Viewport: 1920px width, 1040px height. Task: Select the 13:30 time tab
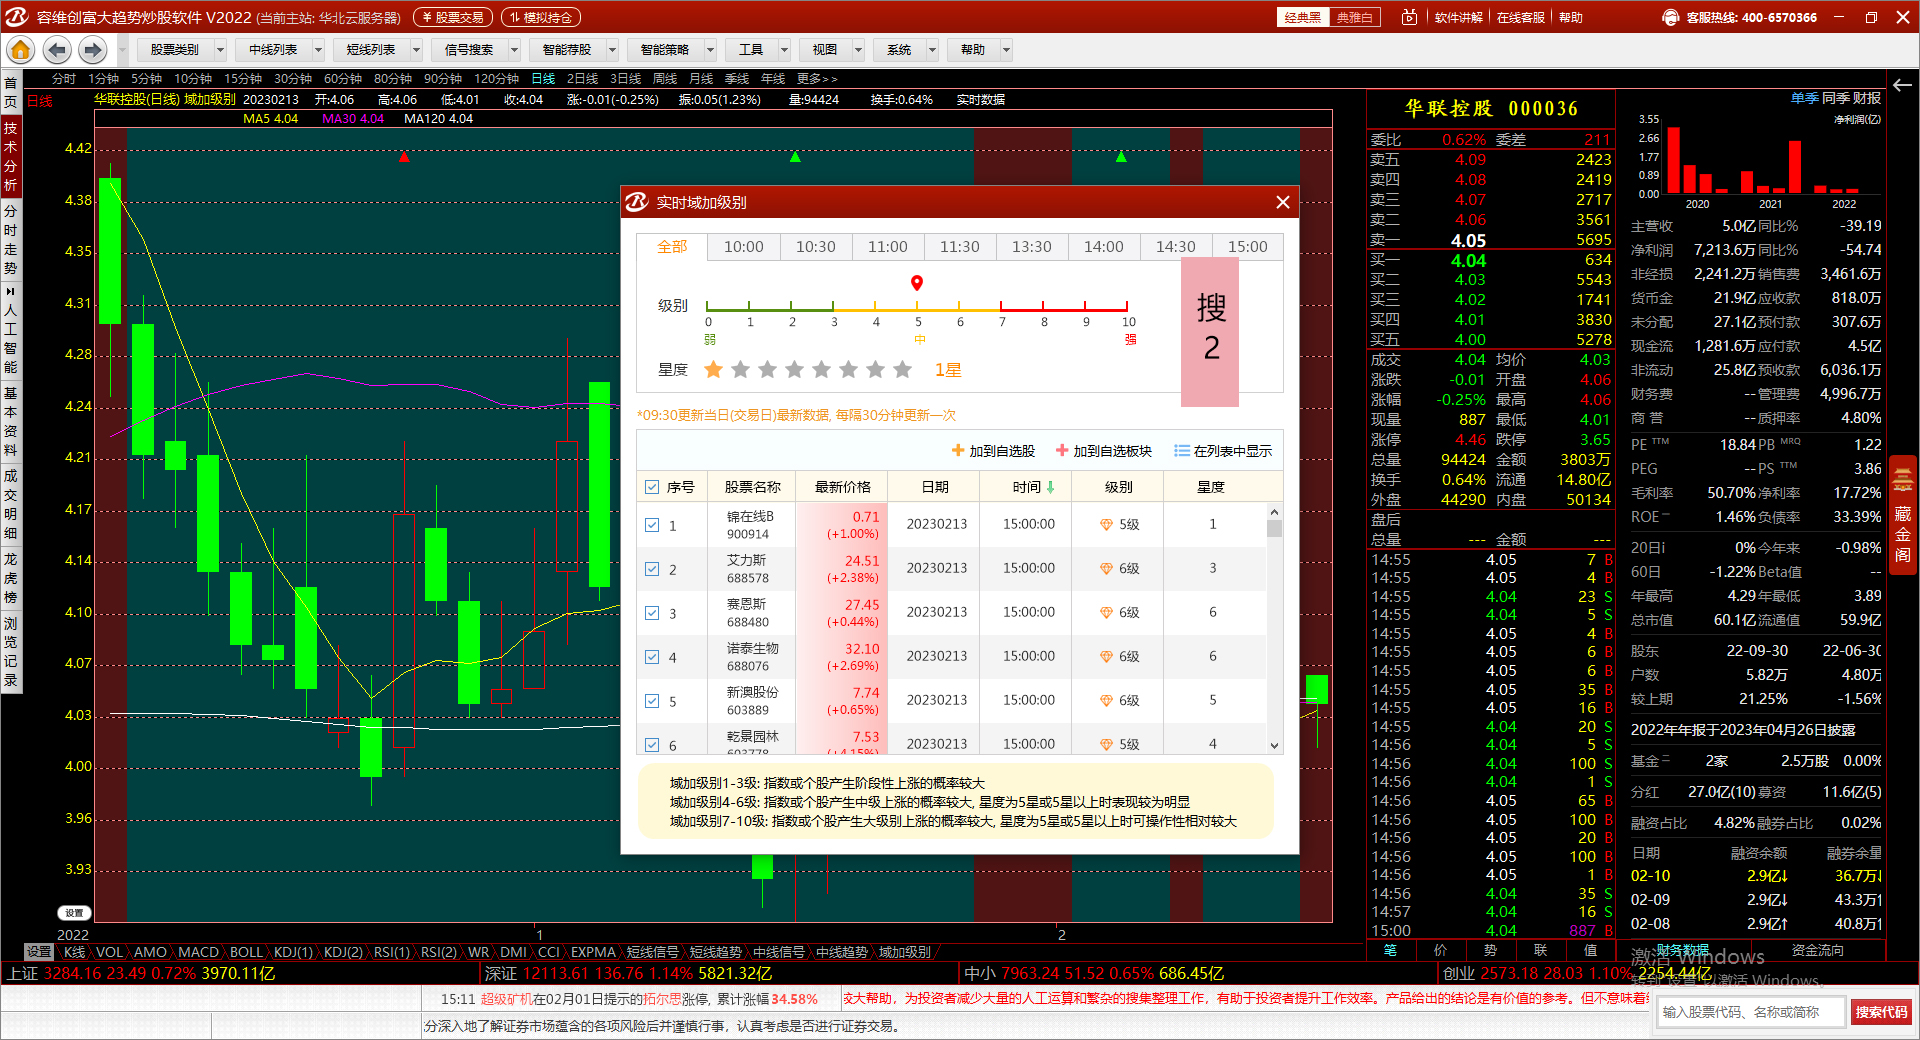tap(1032, 247)
